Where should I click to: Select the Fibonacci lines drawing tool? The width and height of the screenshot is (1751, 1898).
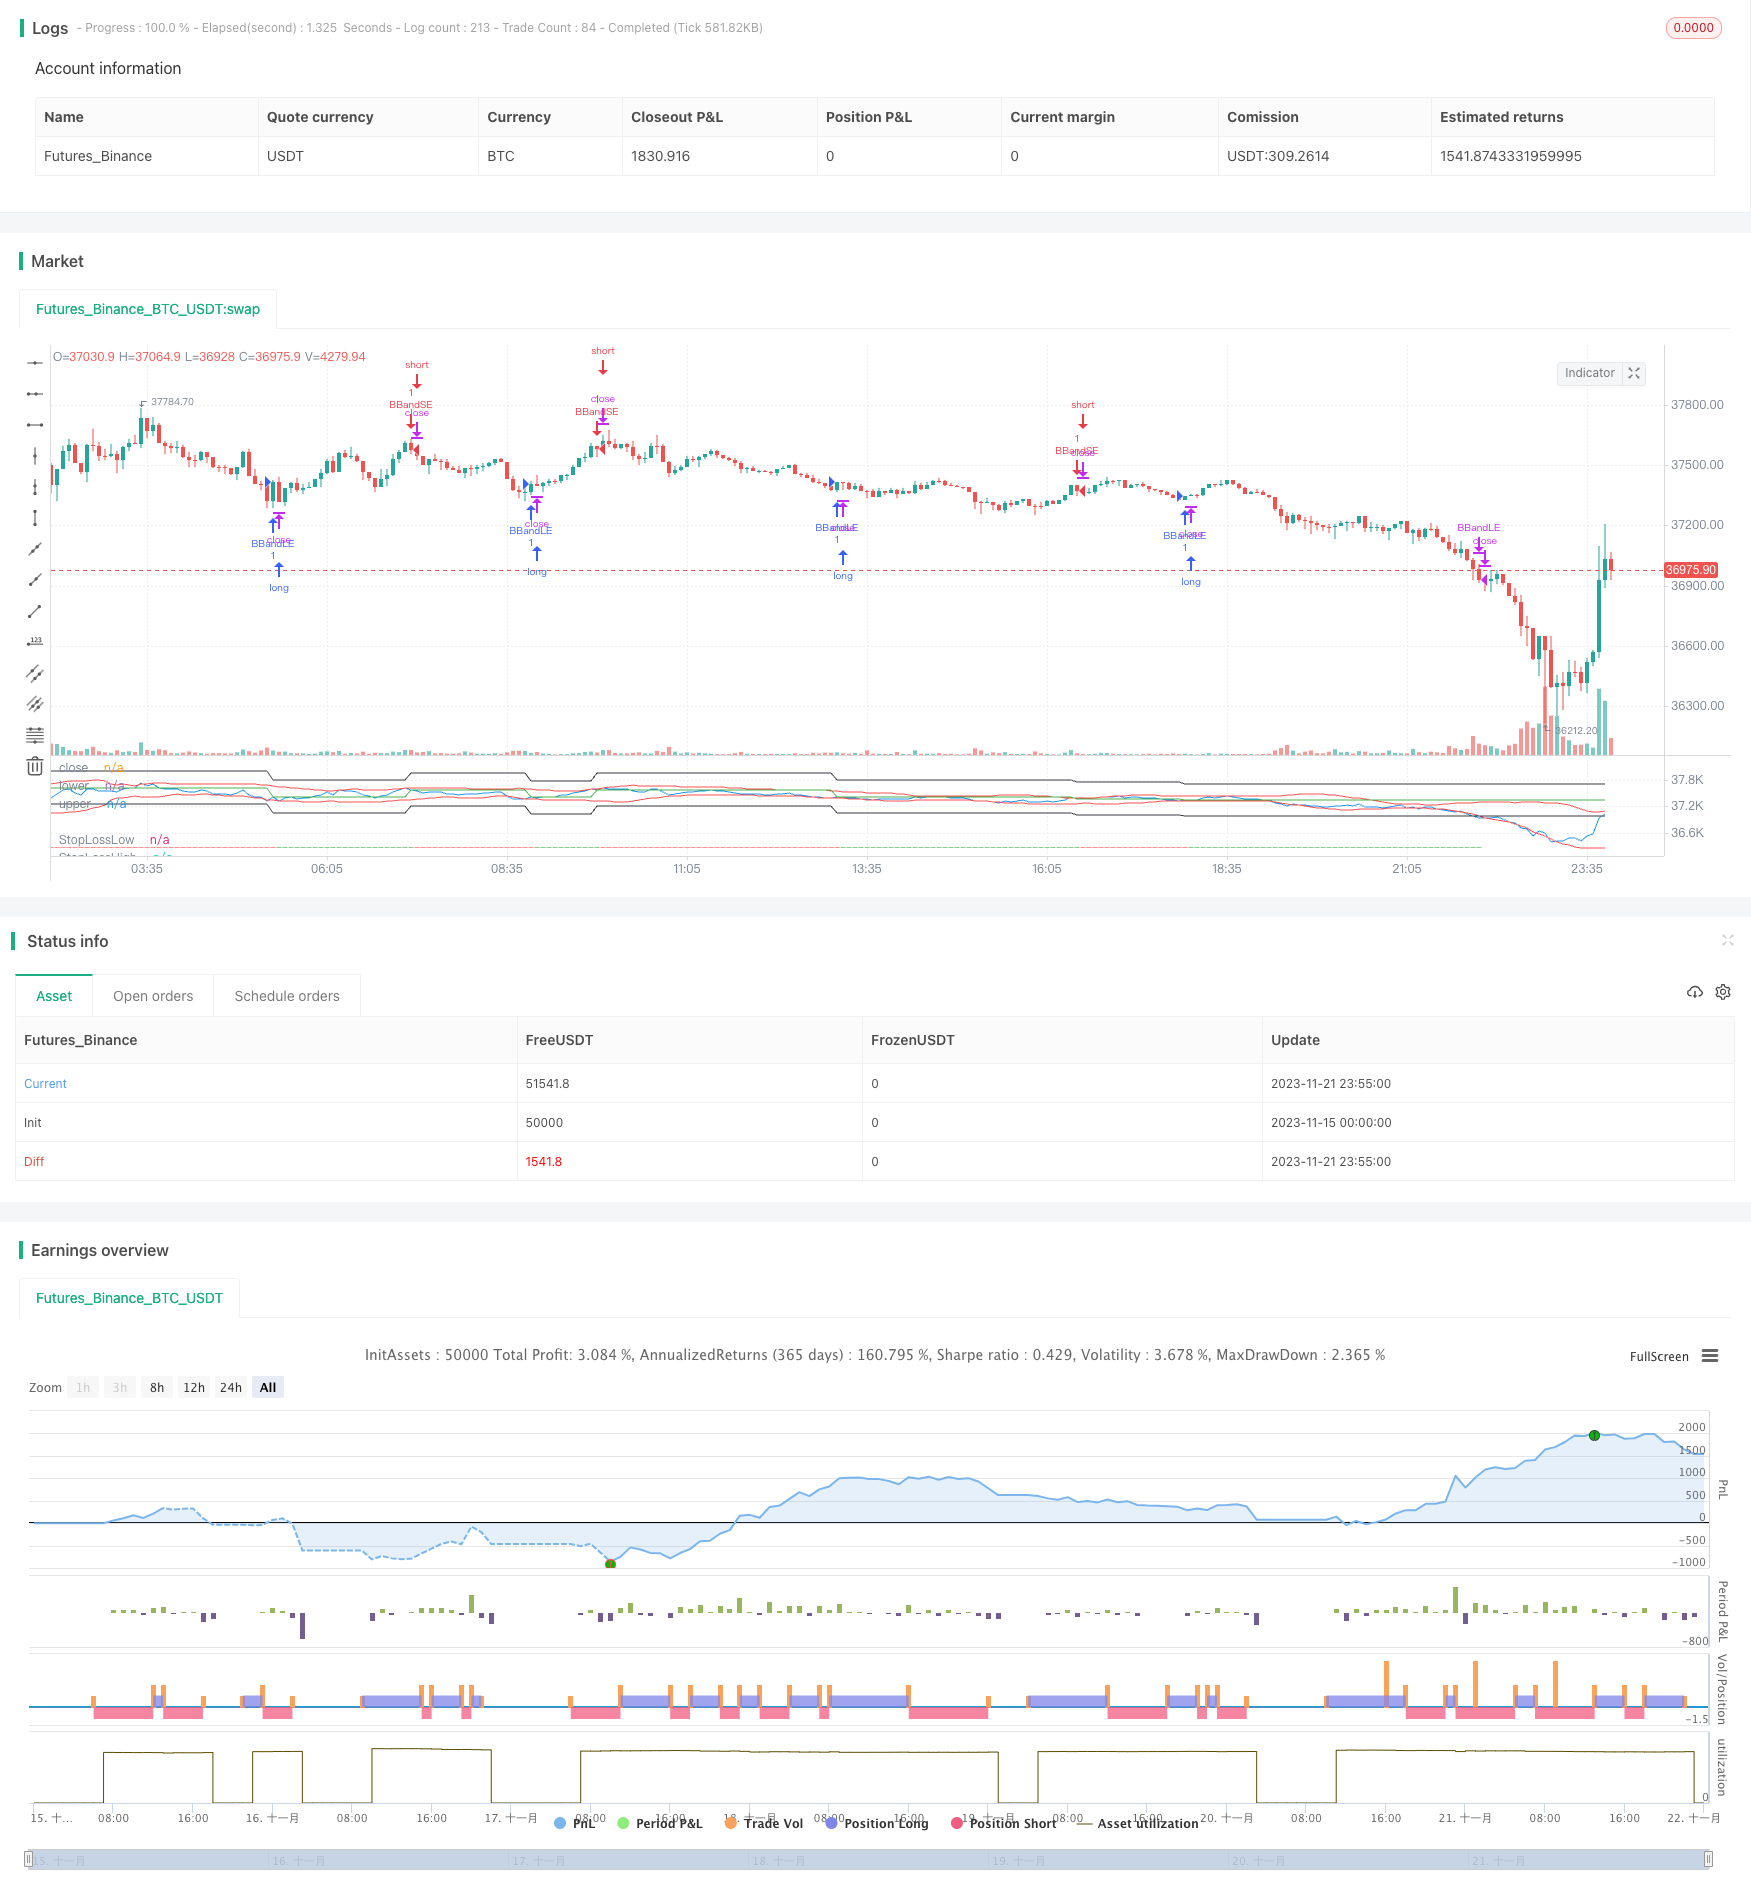[35, 735]
